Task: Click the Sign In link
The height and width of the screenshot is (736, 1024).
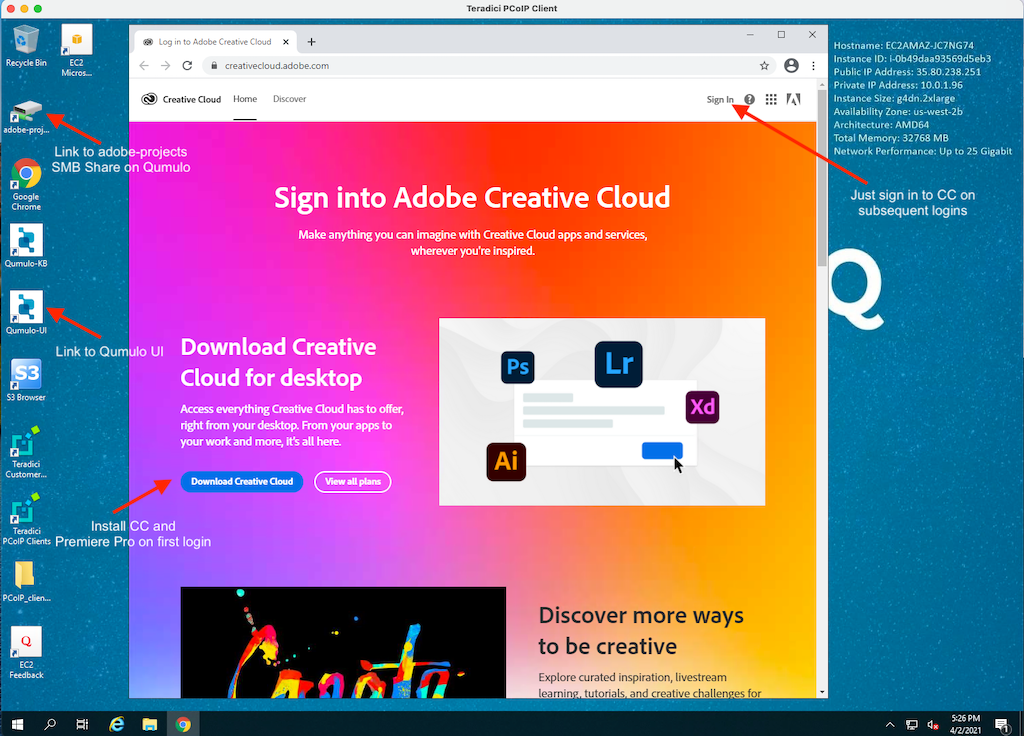Action: [x=720, y=99]
